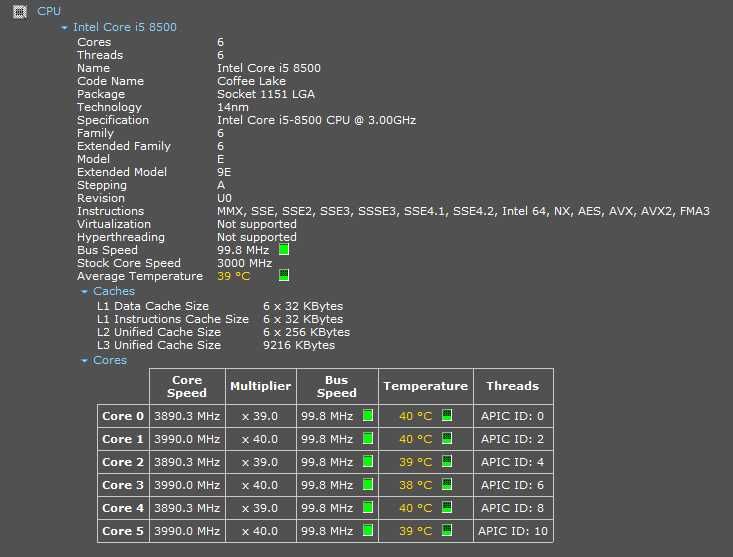
Task: Open the CPU section heading
Action: pyautogui.click(x=49, y=11)
